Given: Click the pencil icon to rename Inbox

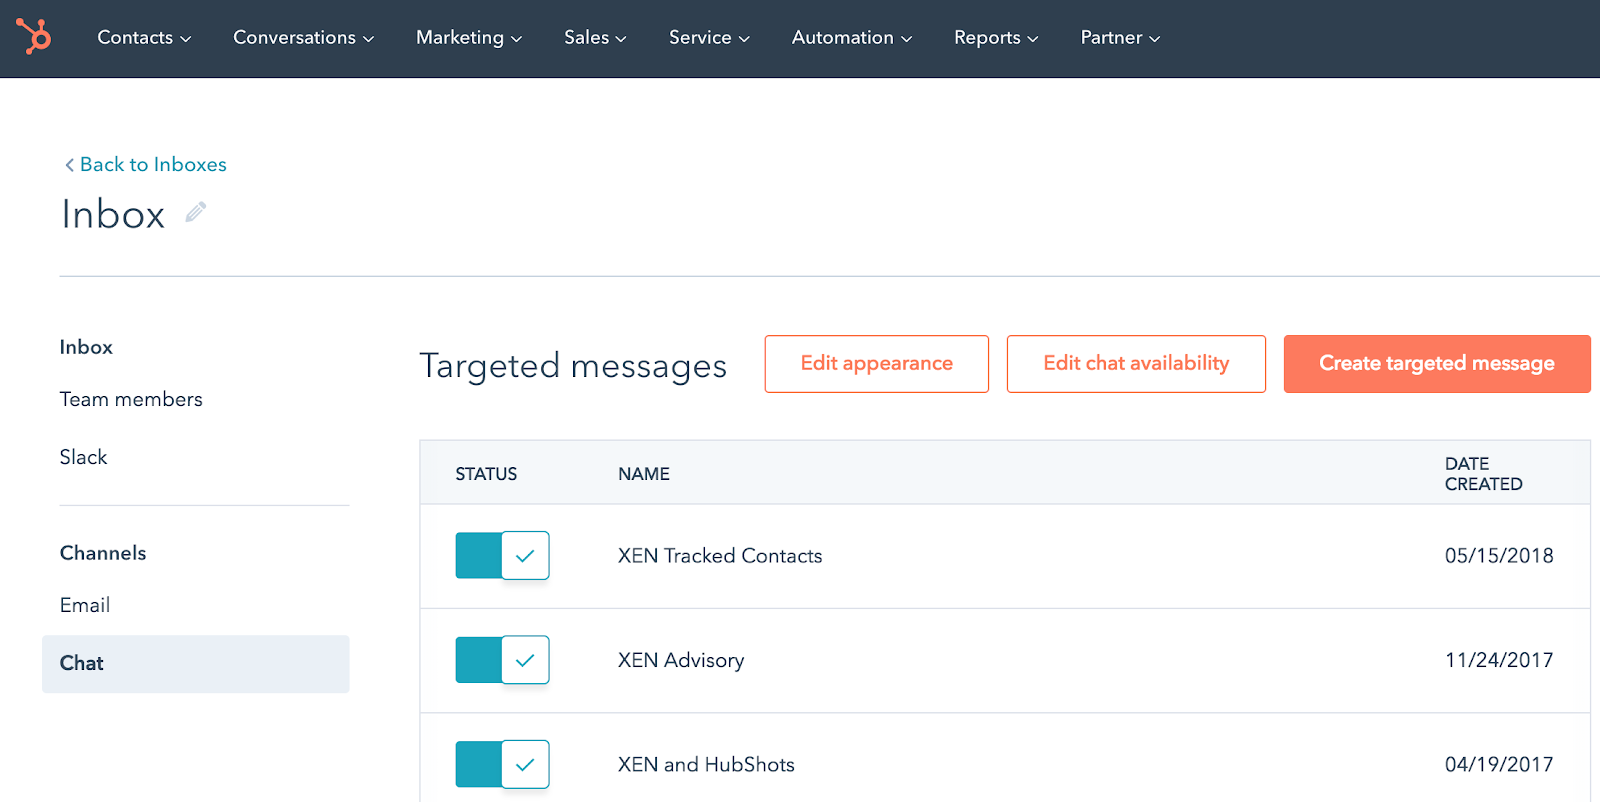Looking at the screenshot, I should tap(196, 212).
